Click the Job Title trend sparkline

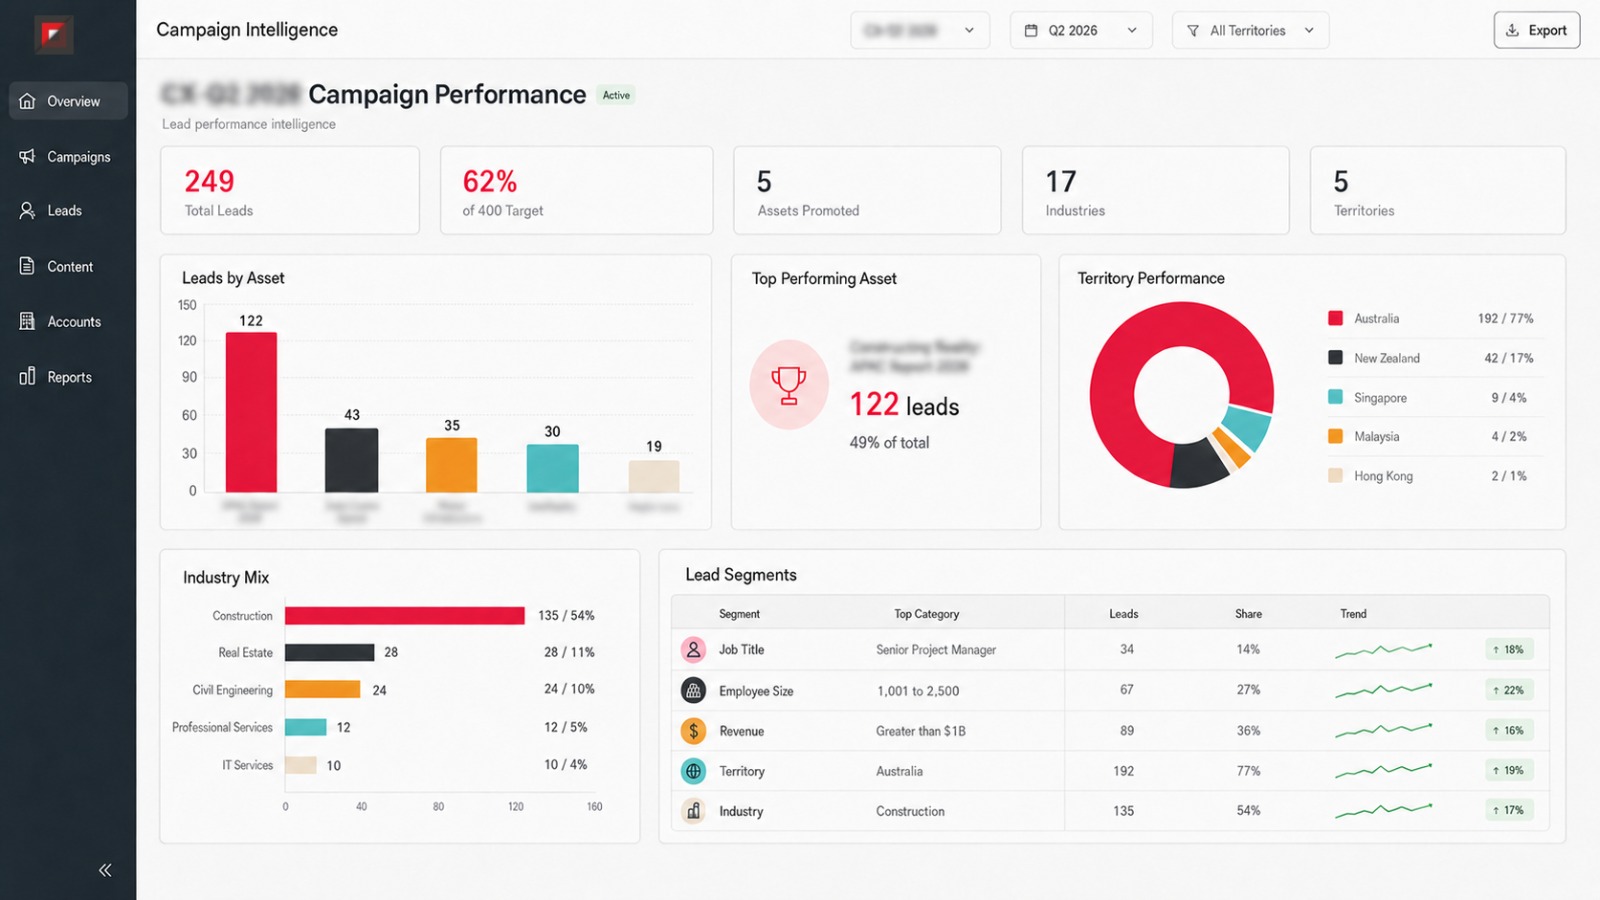(x=1384, y=651)
